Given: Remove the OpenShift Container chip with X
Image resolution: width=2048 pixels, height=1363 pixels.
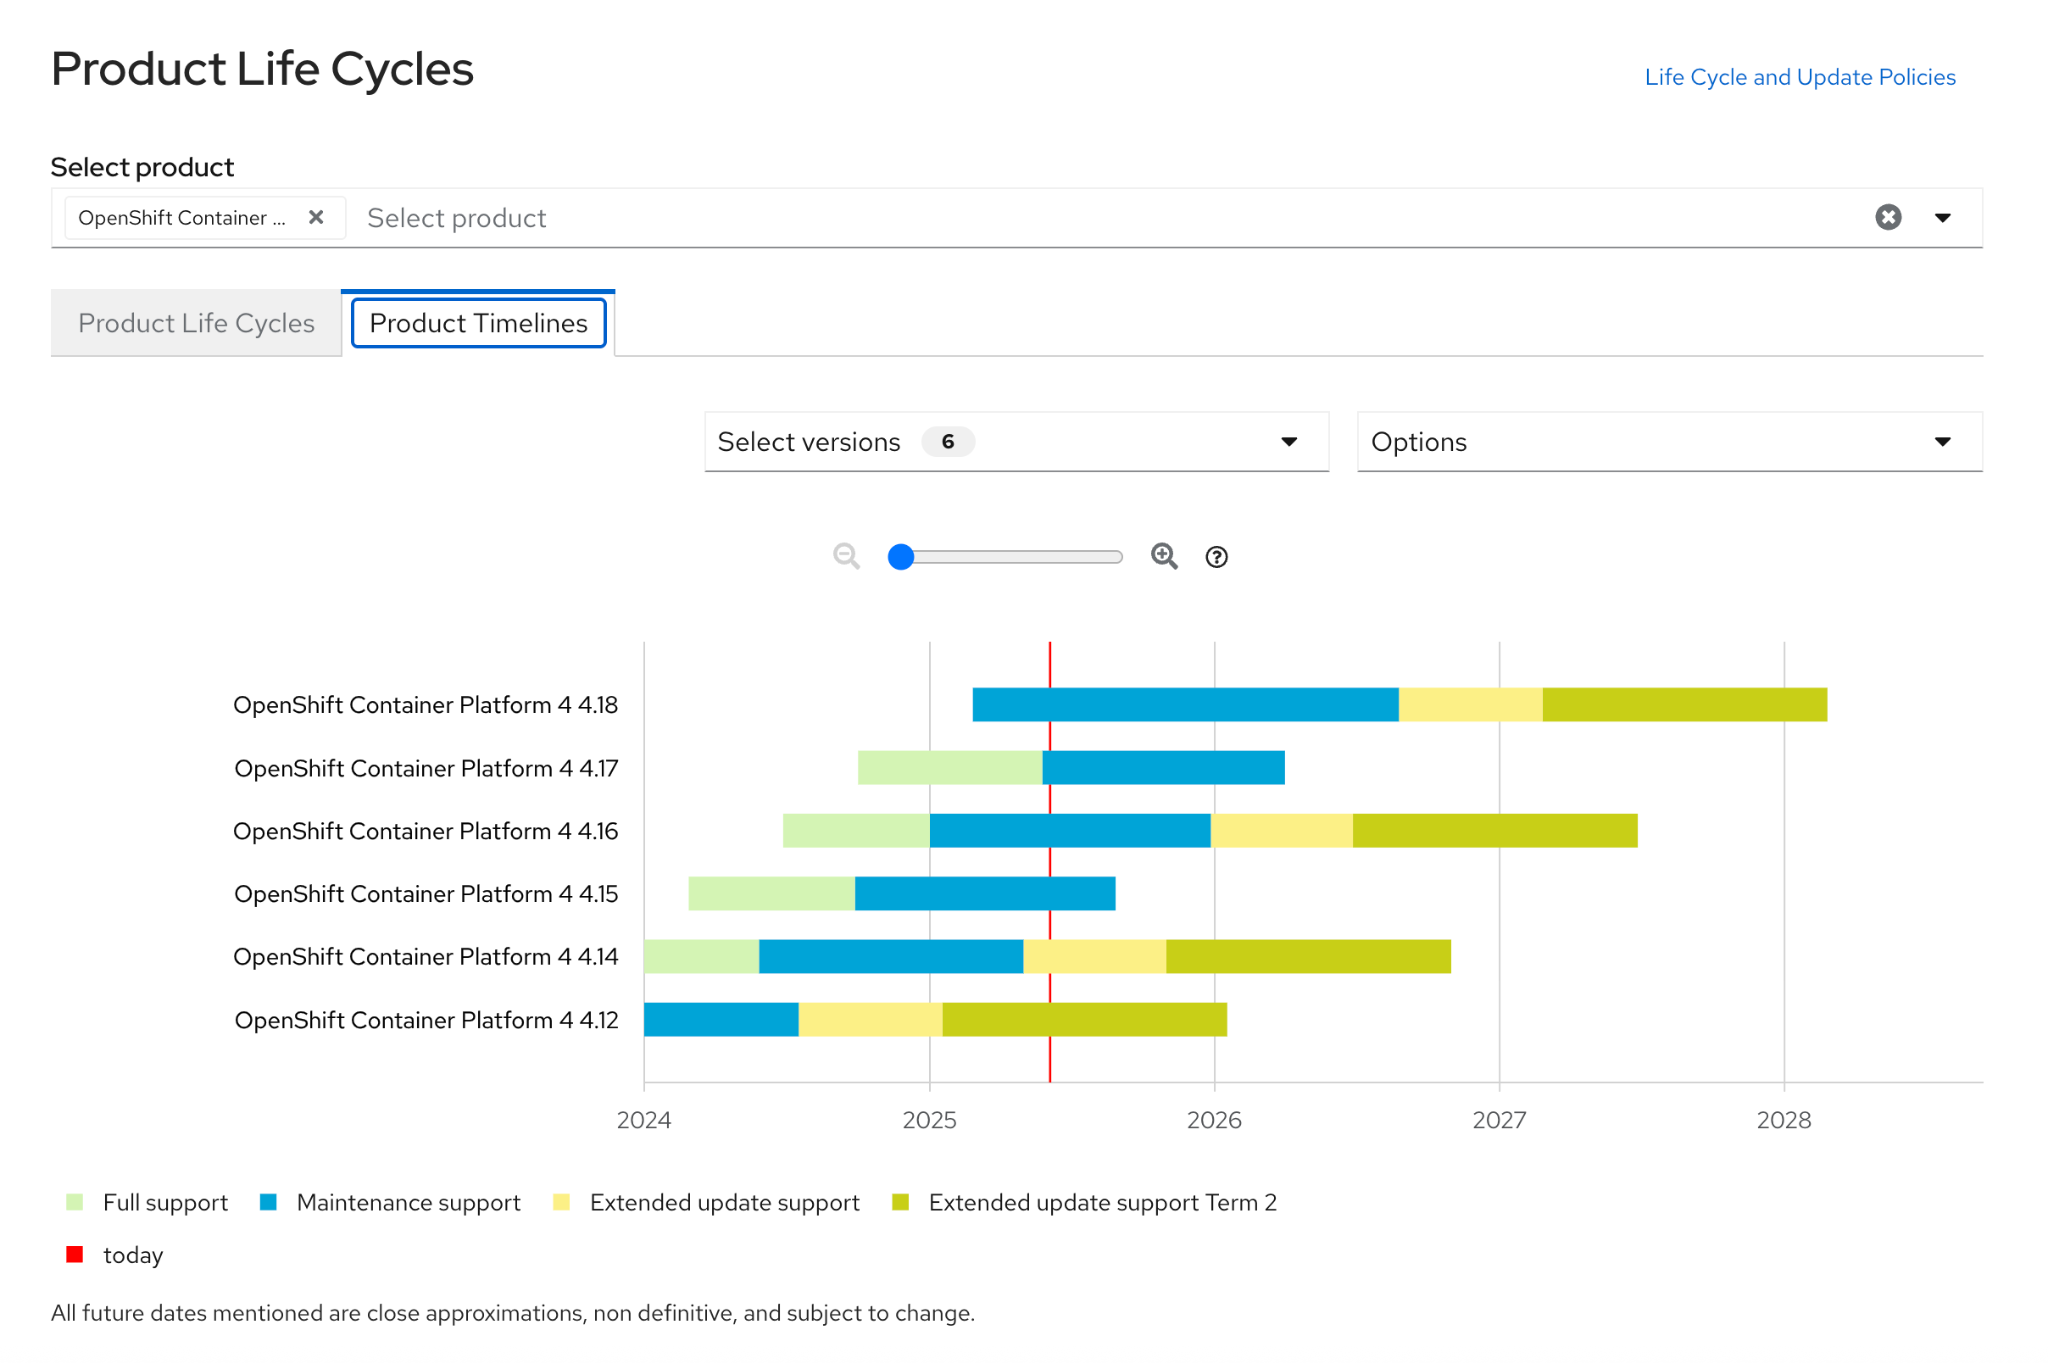Looking at the screenshot, I should 316,217.
